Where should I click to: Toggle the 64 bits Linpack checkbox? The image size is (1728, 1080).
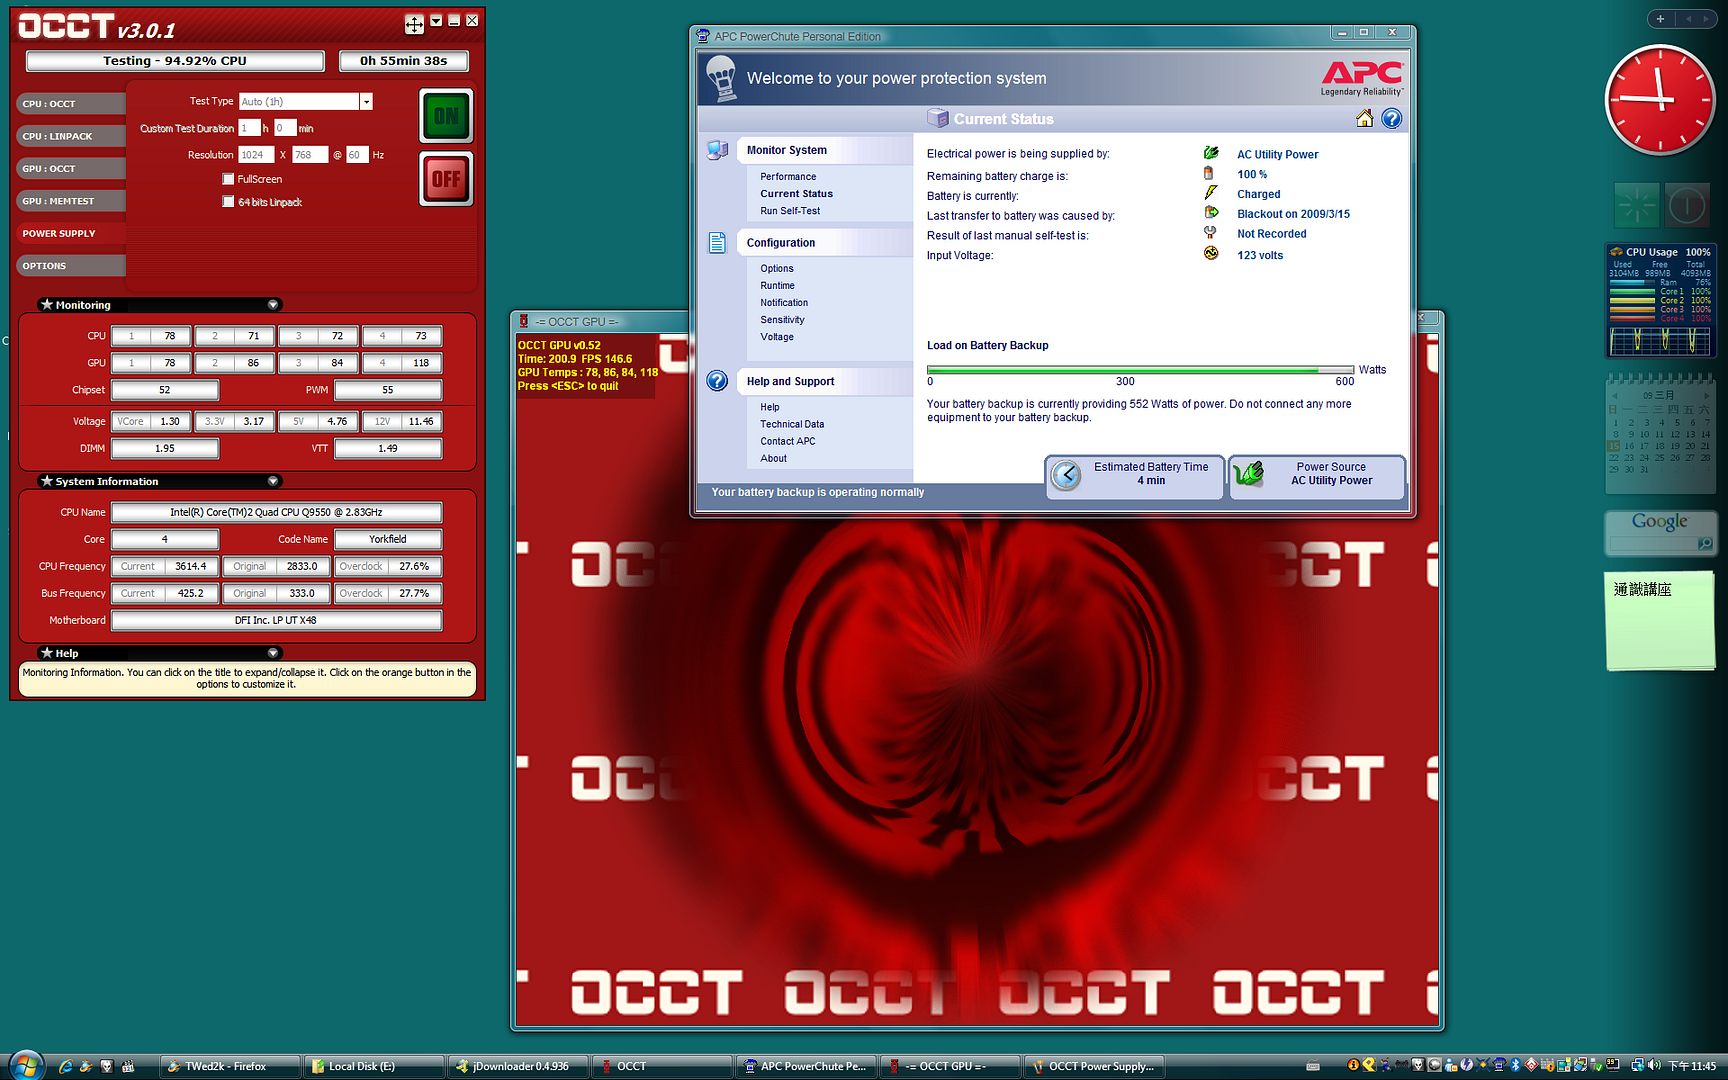(228, 202)
